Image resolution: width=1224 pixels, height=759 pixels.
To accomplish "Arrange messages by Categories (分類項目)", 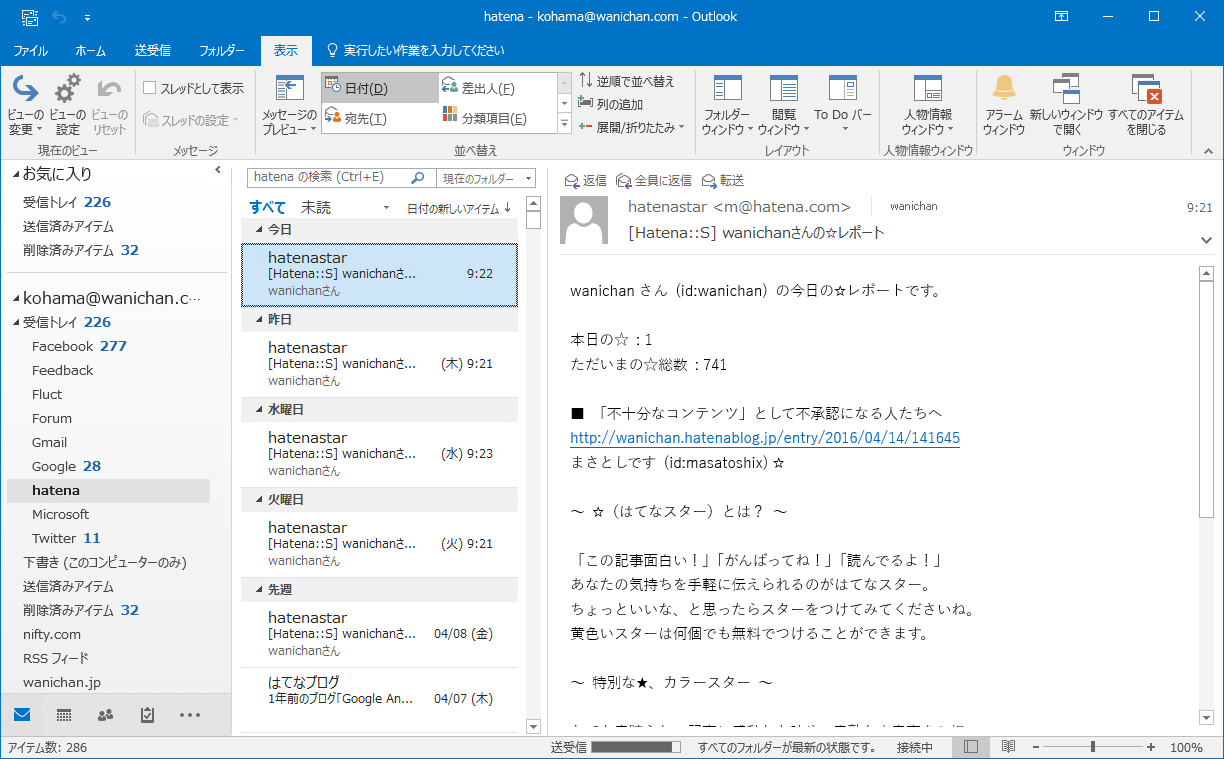I will pos(497,119).
